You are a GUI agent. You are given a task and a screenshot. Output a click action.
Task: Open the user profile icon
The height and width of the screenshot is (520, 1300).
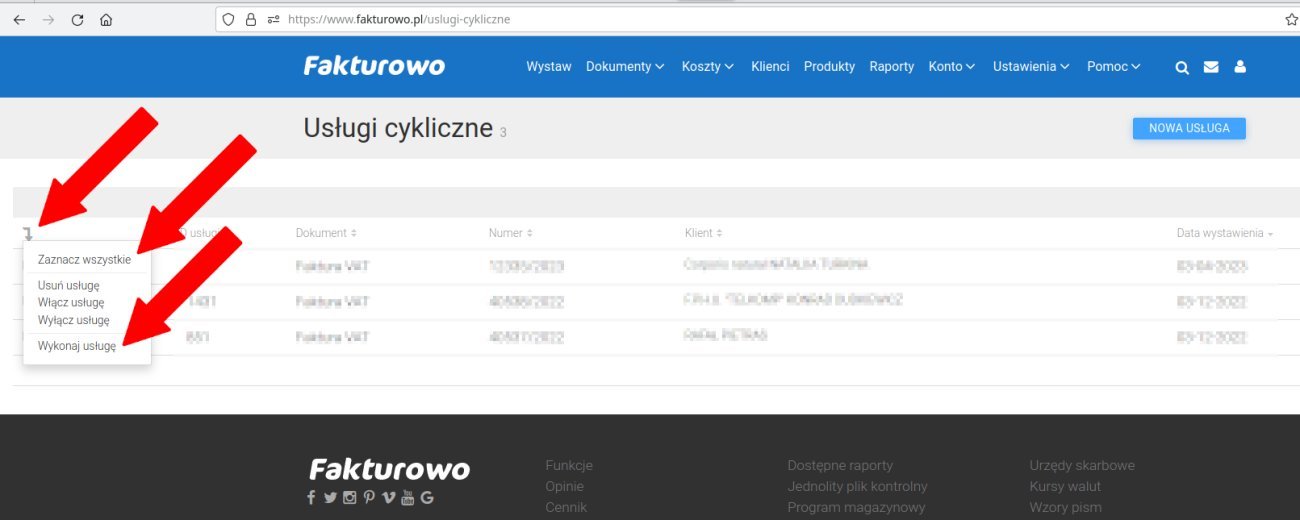pos(1240,67)
